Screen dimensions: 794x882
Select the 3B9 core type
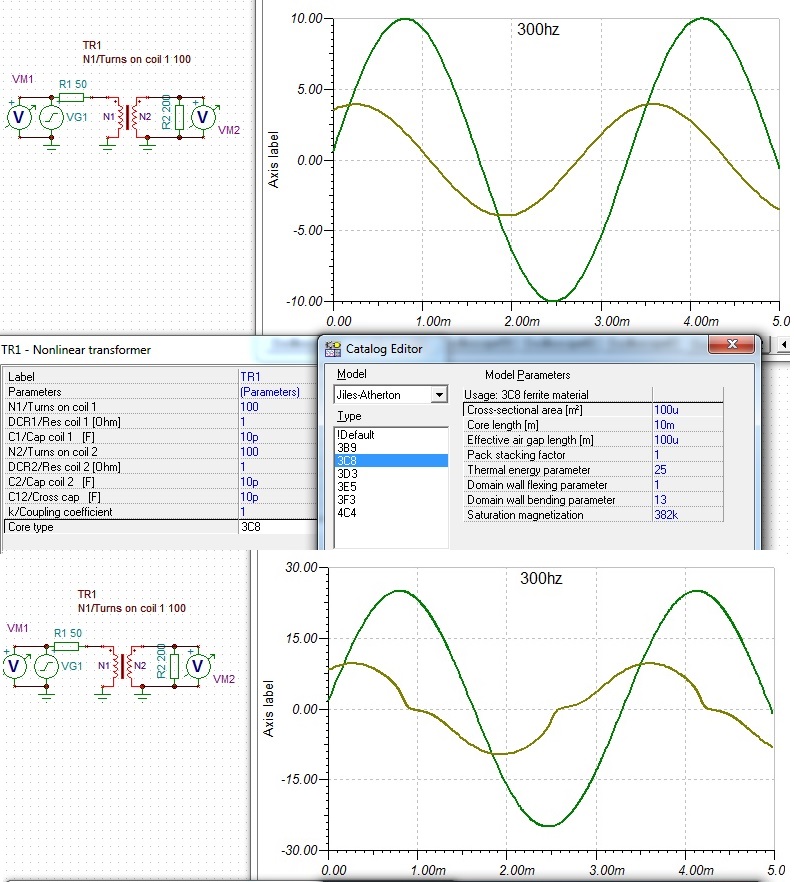(346, 448)
